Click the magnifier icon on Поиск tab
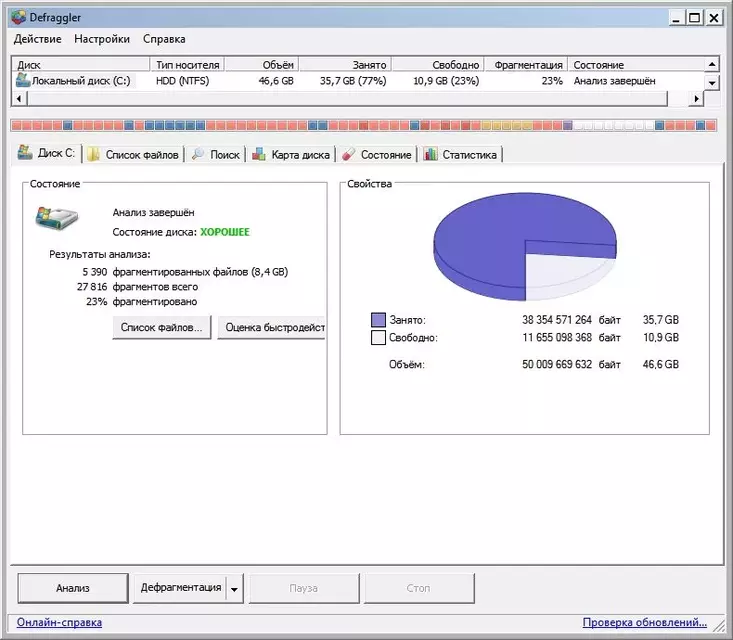Image resolution: width=733 pixels, height=640 pixels. point(198,154)
